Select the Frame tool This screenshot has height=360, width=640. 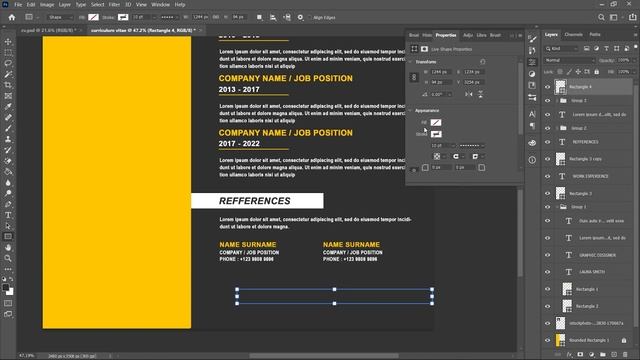tap(8, 96)
